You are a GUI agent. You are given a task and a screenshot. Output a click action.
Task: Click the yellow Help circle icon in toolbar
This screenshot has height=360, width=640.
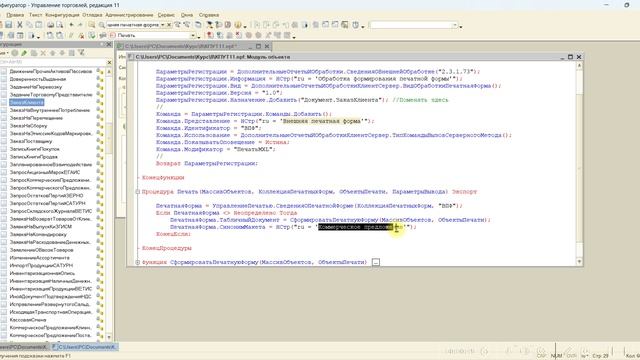click(x=238, y=25)
